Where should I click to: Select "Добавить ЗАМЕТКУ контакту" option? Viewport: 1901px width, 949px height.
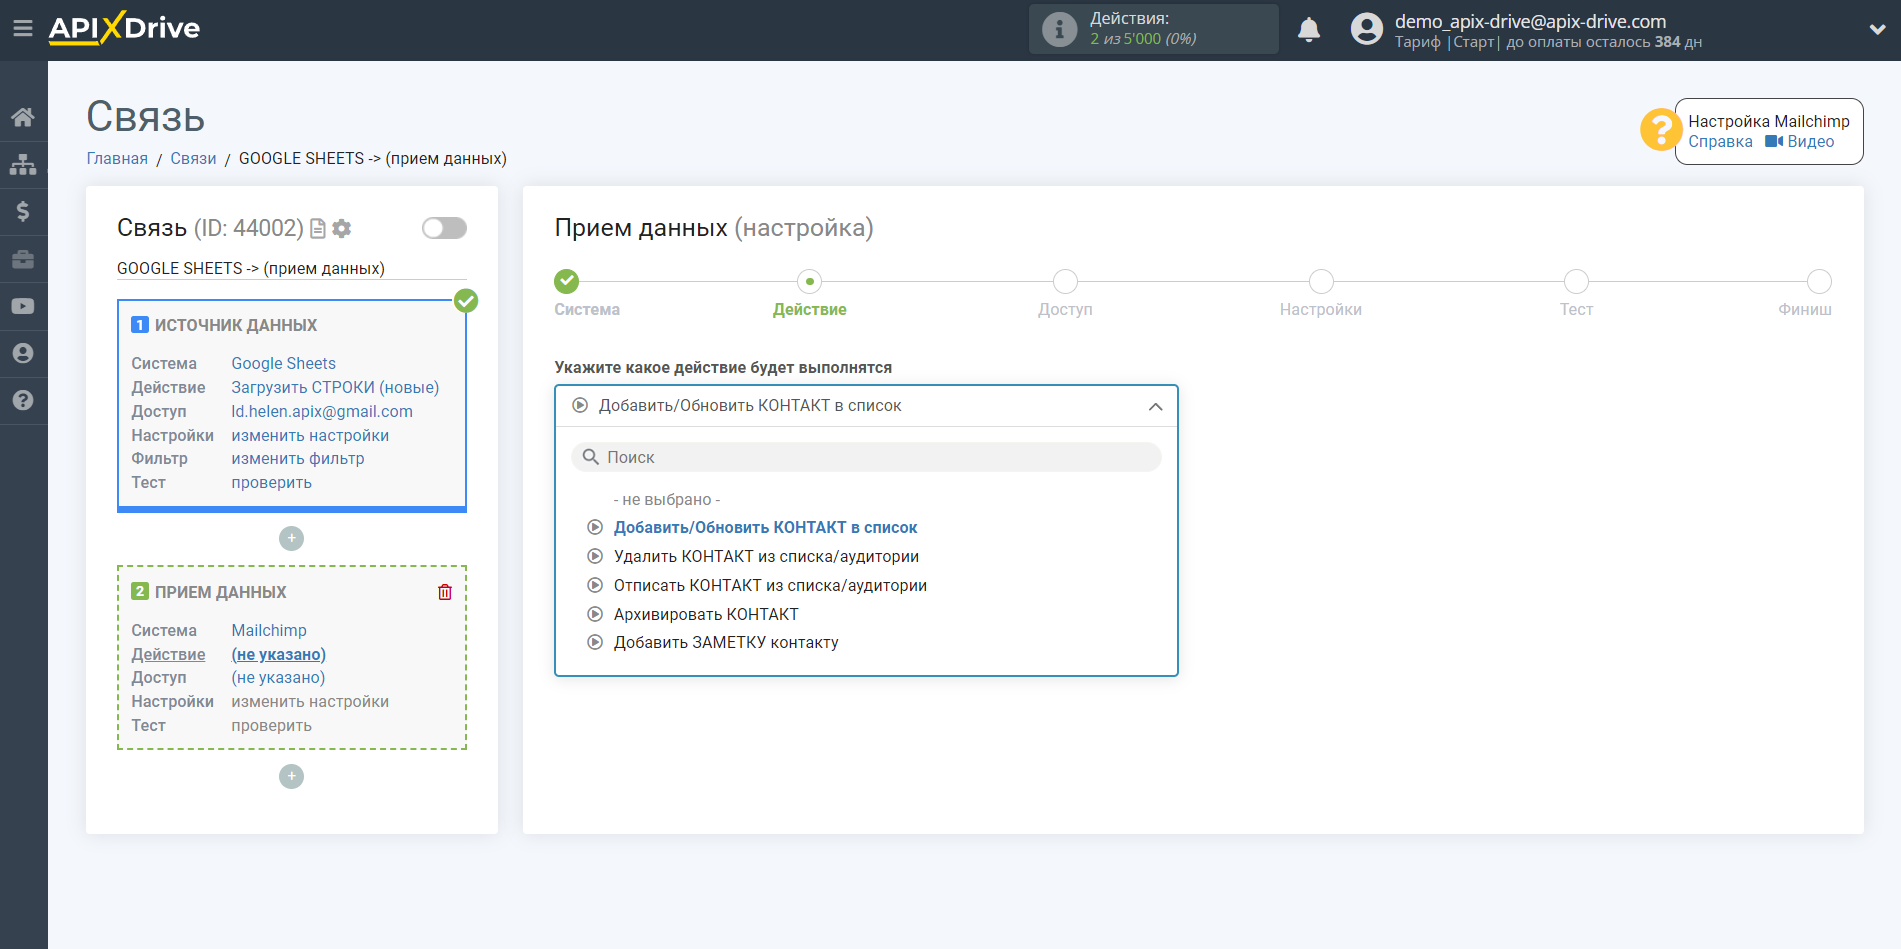[726, 642]
